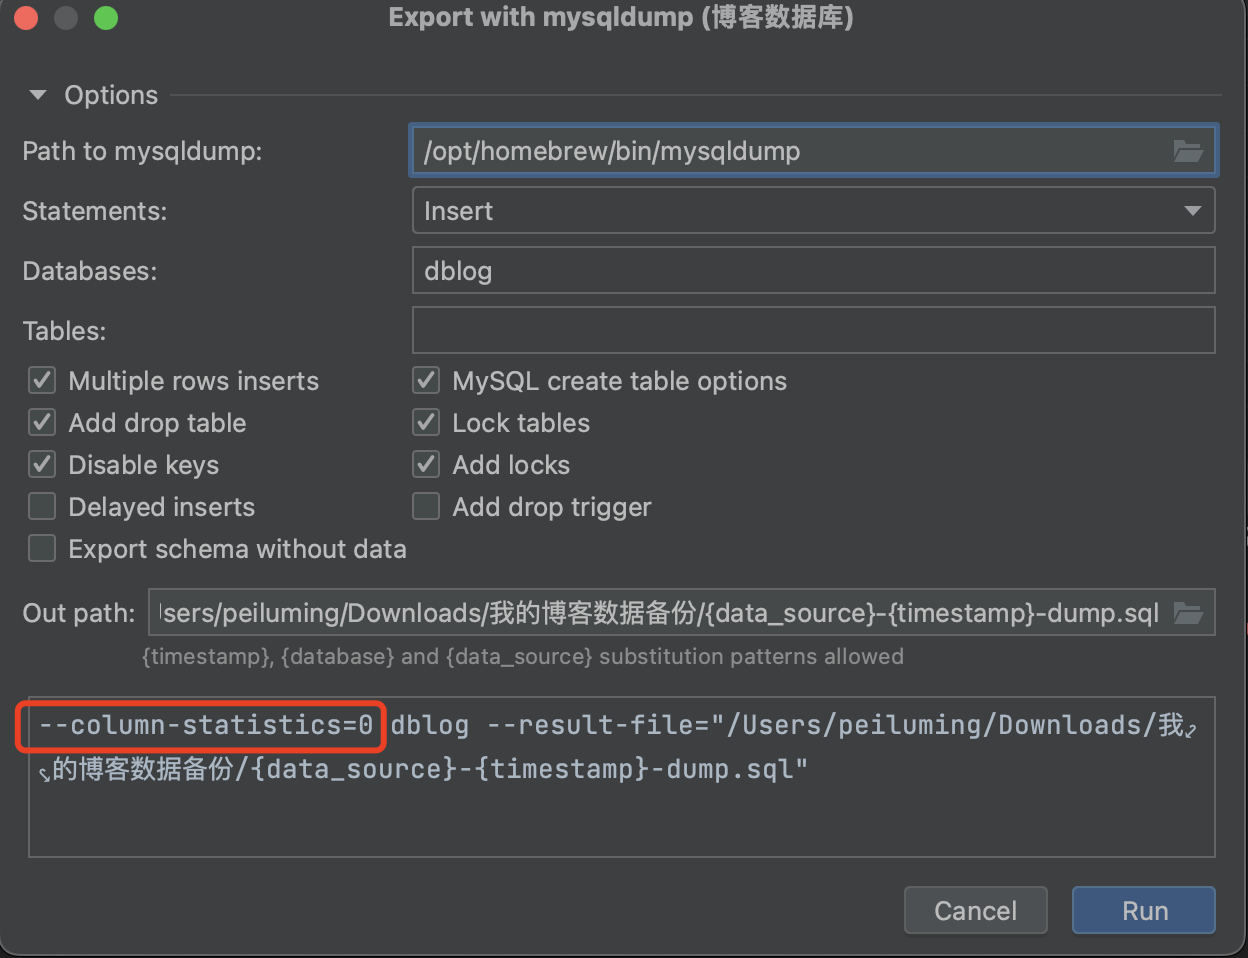Uncheck Lock tables option
Viewport: 1248px width, 958px height.
click(425, 422)
